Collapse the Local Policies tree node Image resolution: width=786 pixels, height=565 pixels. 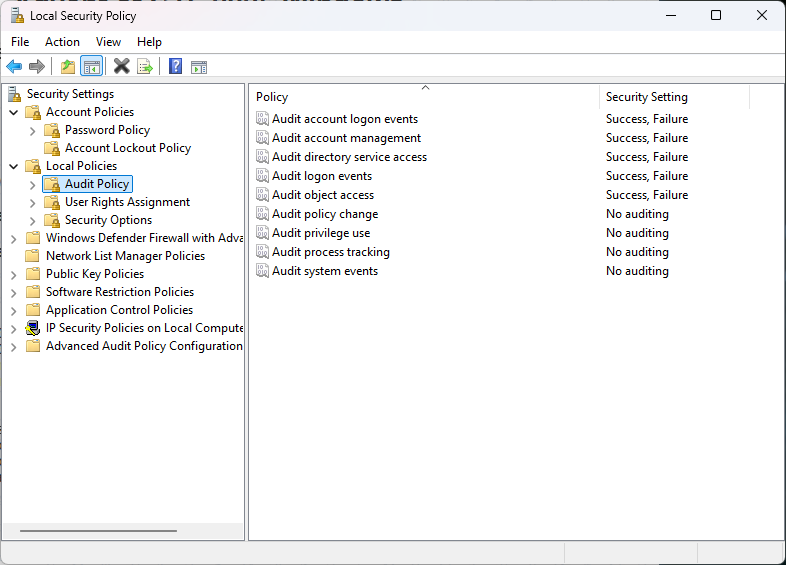coord(14,166)
